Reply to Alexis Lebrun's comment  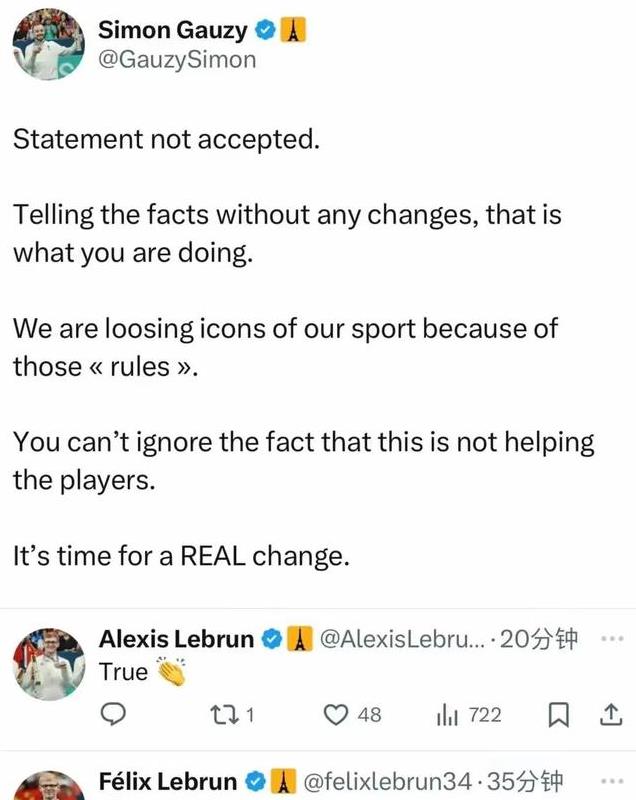click(115, 714)
